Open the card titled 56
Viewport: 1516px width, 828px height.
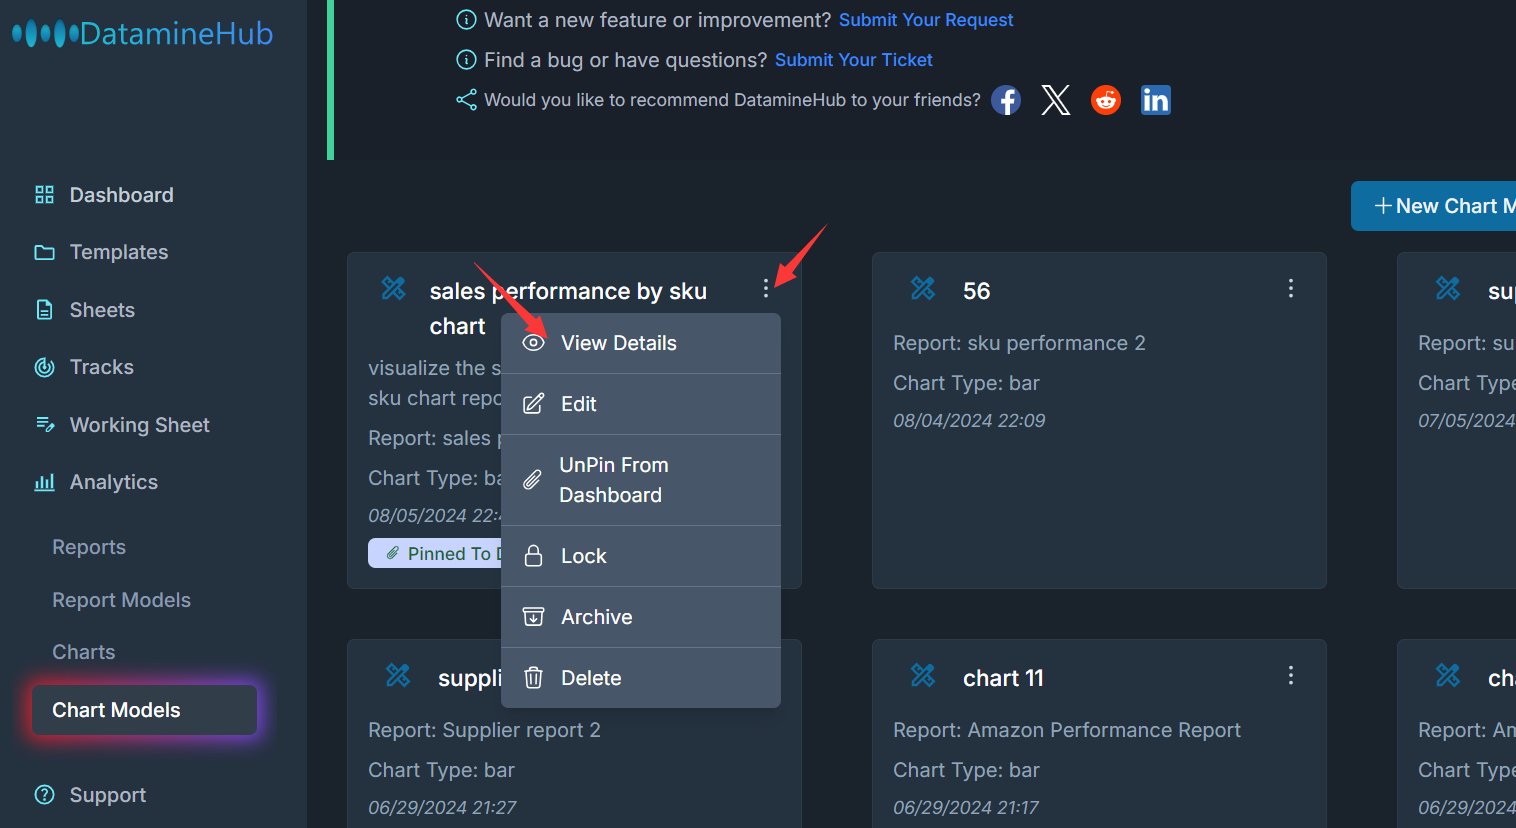coord(977,291)
